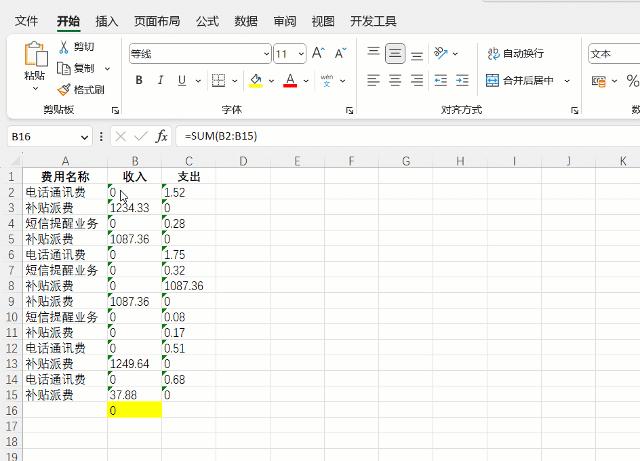Open alignment group dialog launcher

(x=575, y=110)
